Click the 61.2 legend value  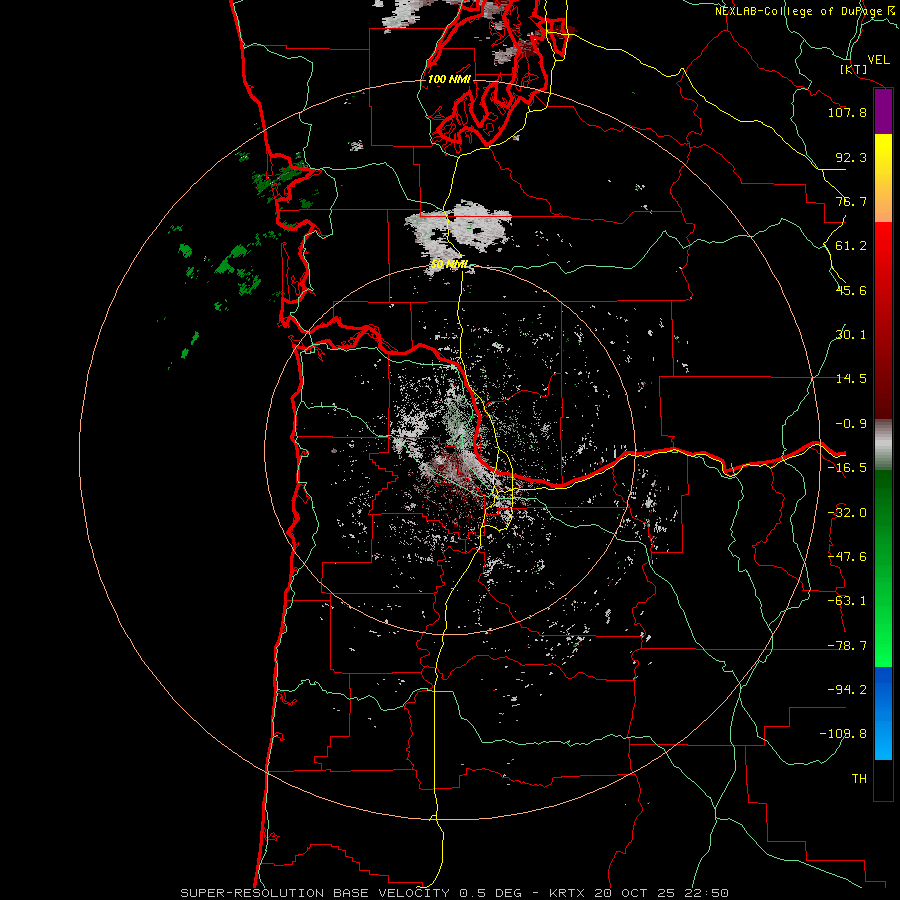click(x=851, y=246)
